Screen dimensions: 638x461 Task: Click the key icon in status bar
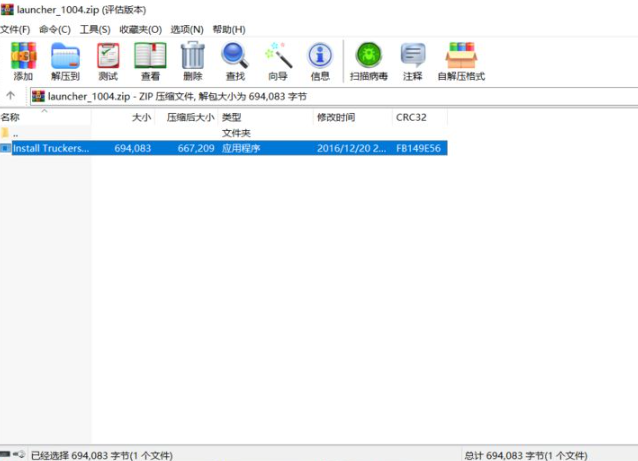click(x=19, y=454)
